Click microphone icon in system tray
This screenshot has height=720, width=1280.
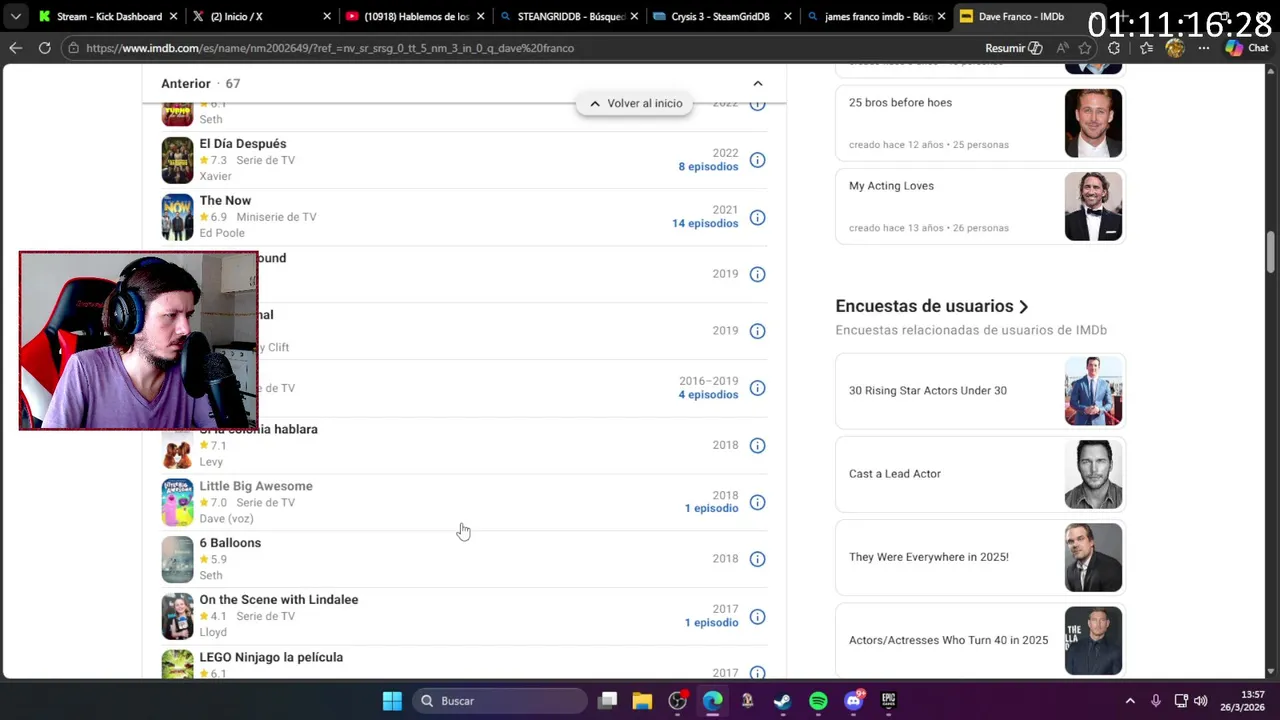point(1155,701)
